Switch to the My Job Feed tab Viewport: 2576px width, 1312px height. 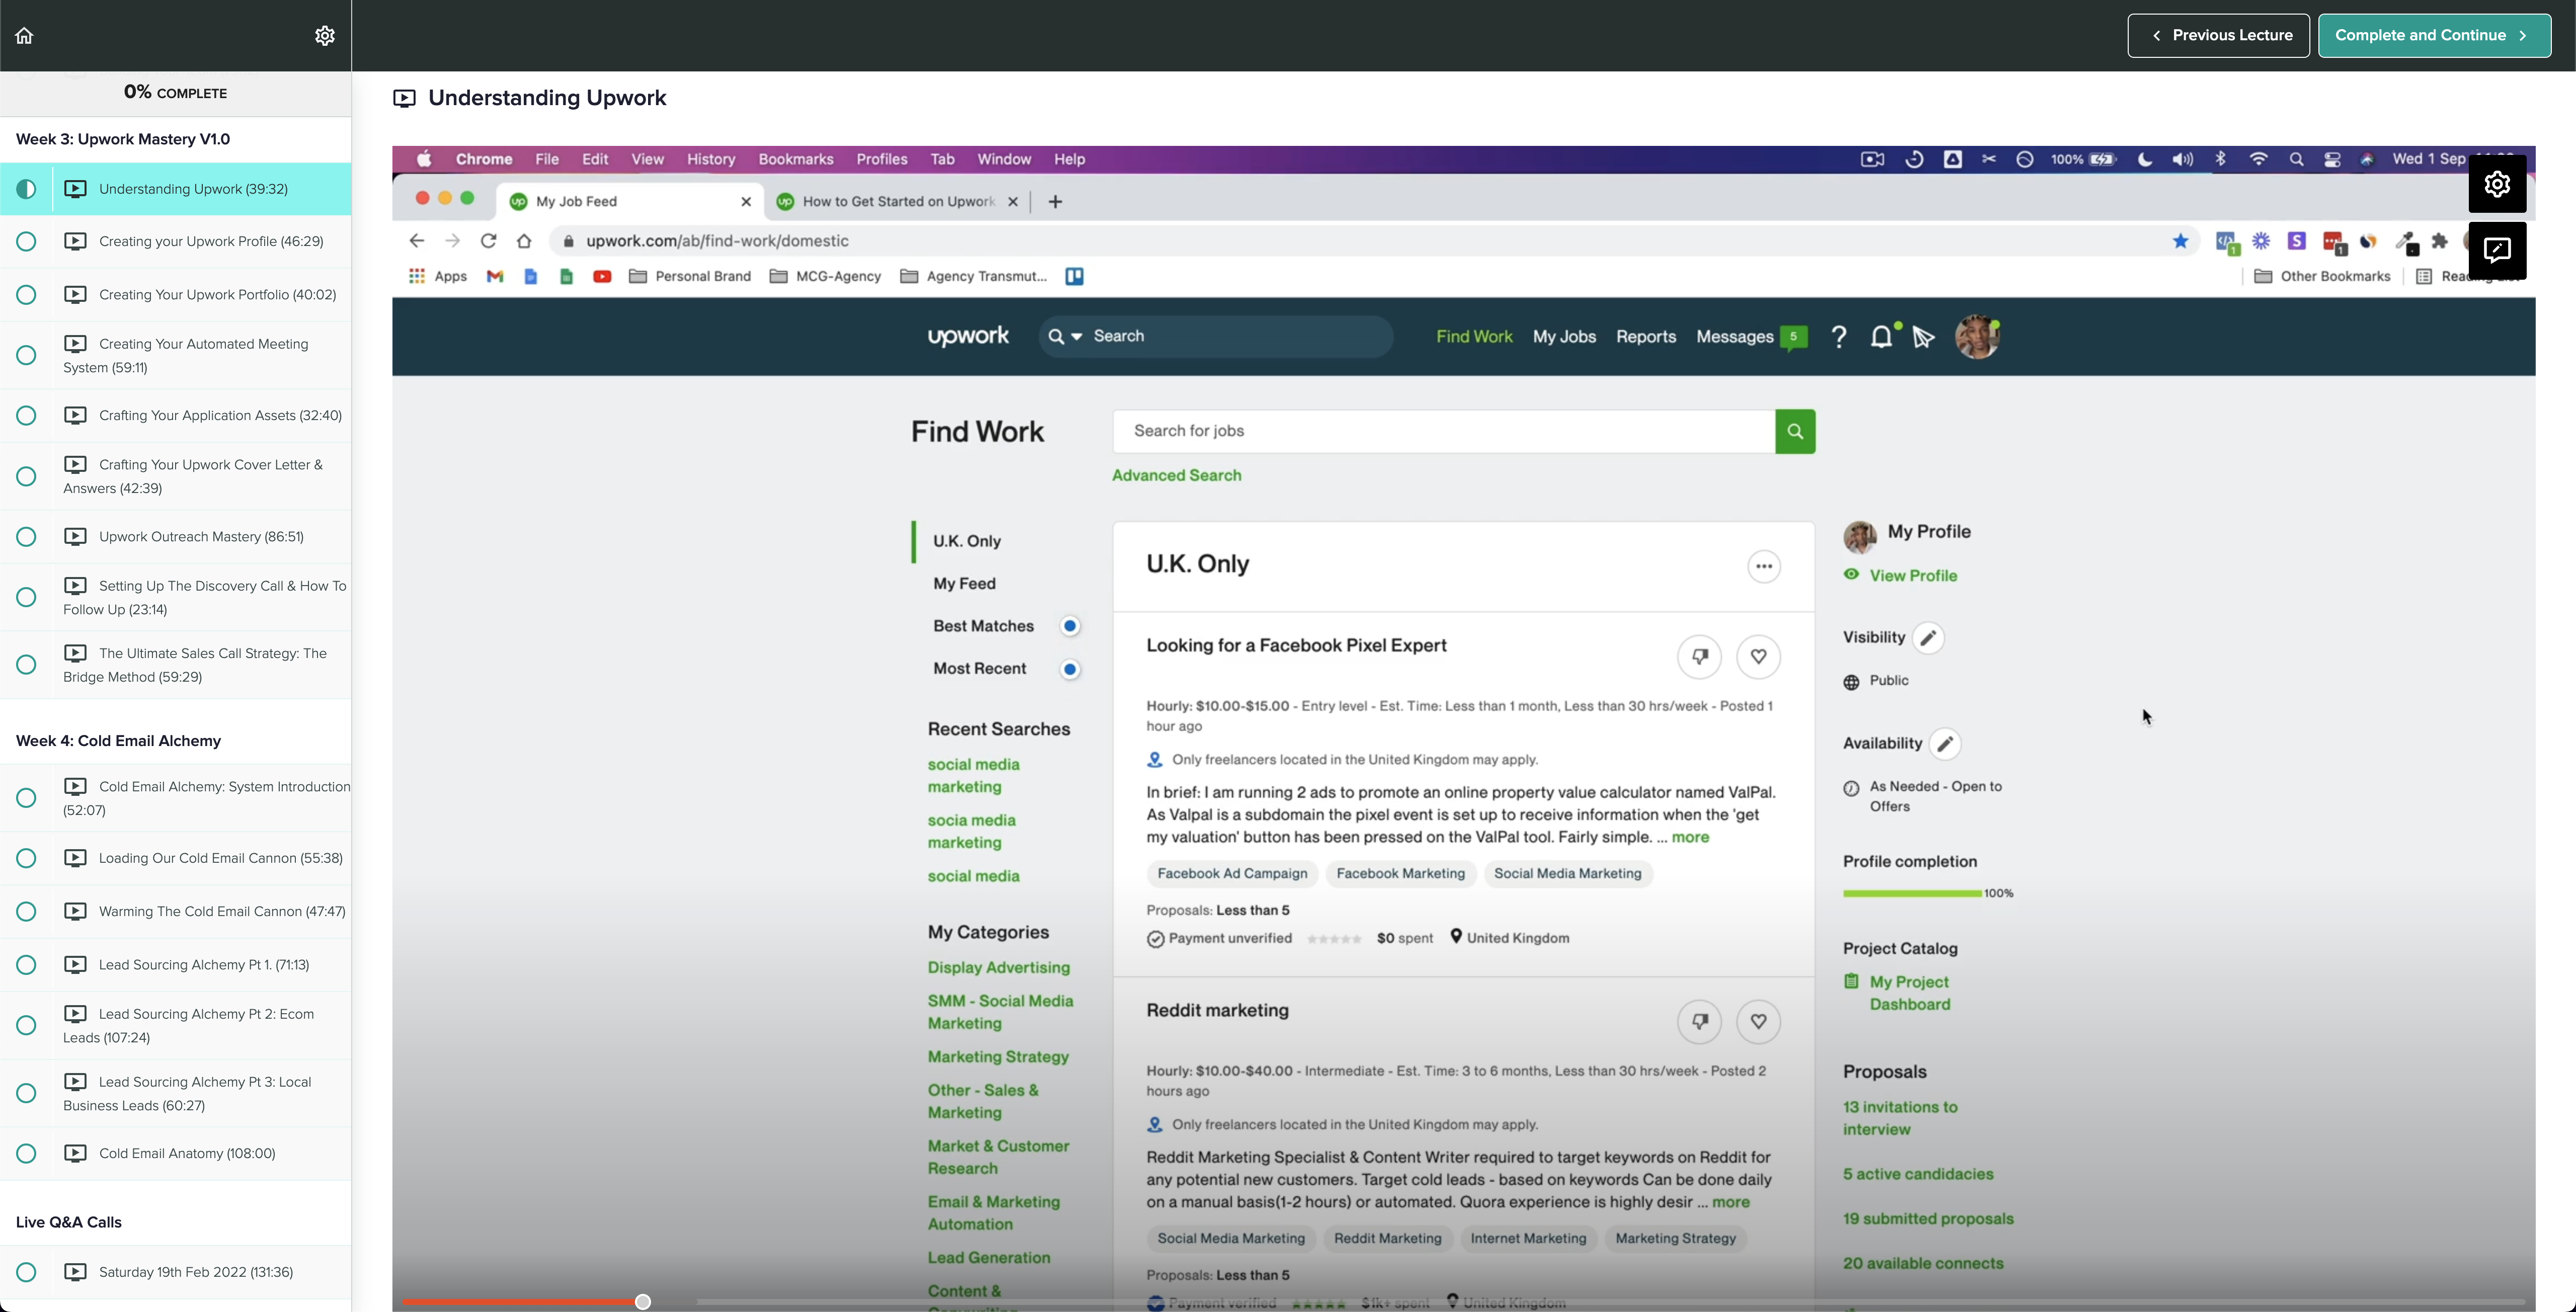point(630,202)
